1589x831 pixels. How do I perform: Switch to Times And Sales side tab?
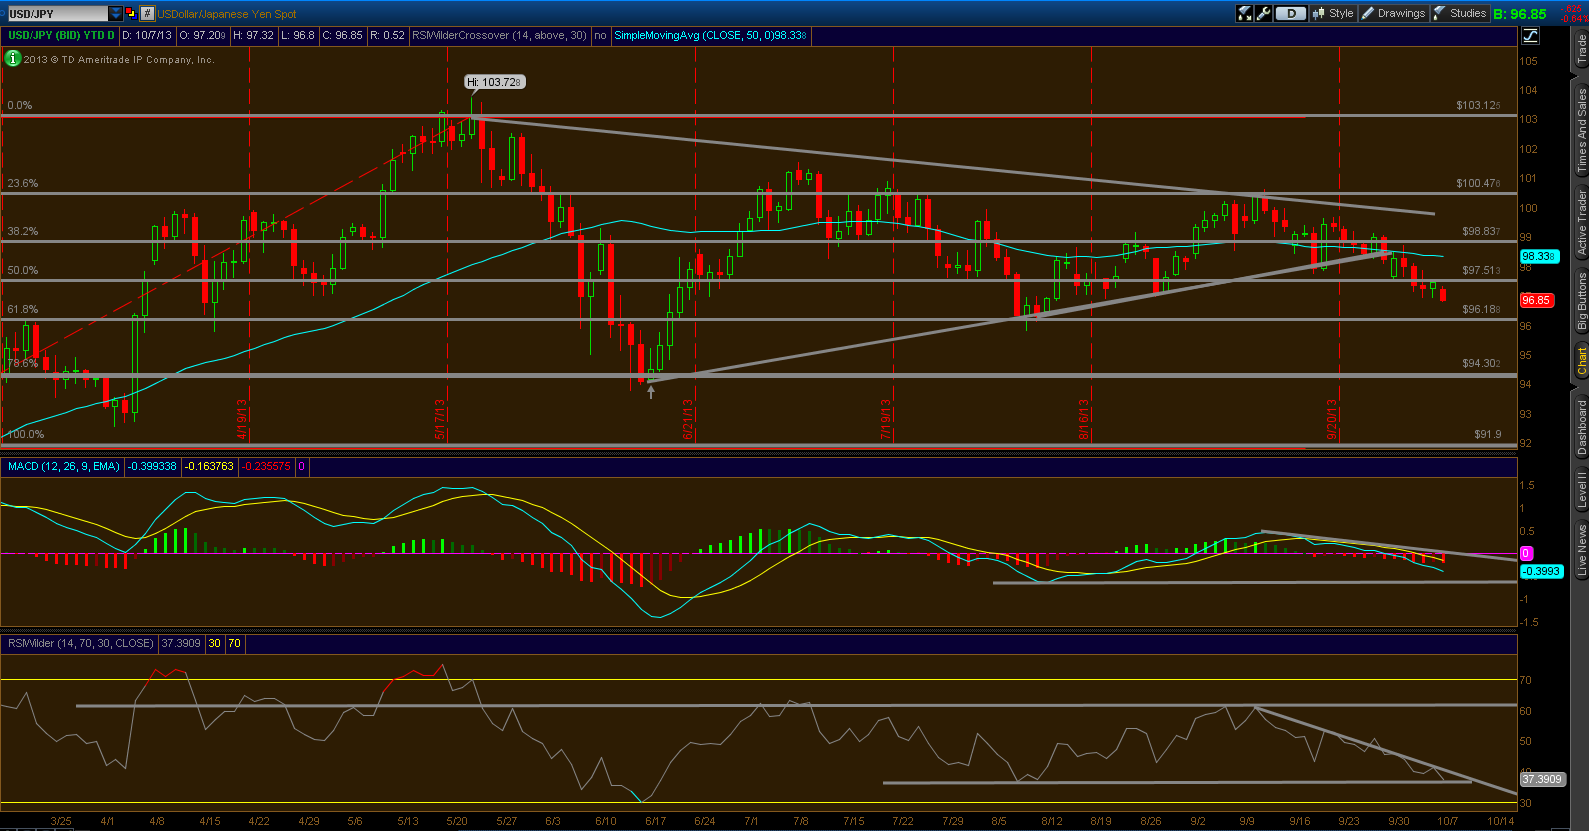(x=1581, y=129)
